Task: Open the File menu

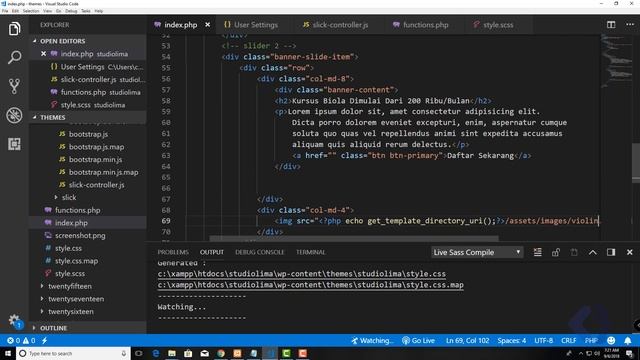Action: 5,11
